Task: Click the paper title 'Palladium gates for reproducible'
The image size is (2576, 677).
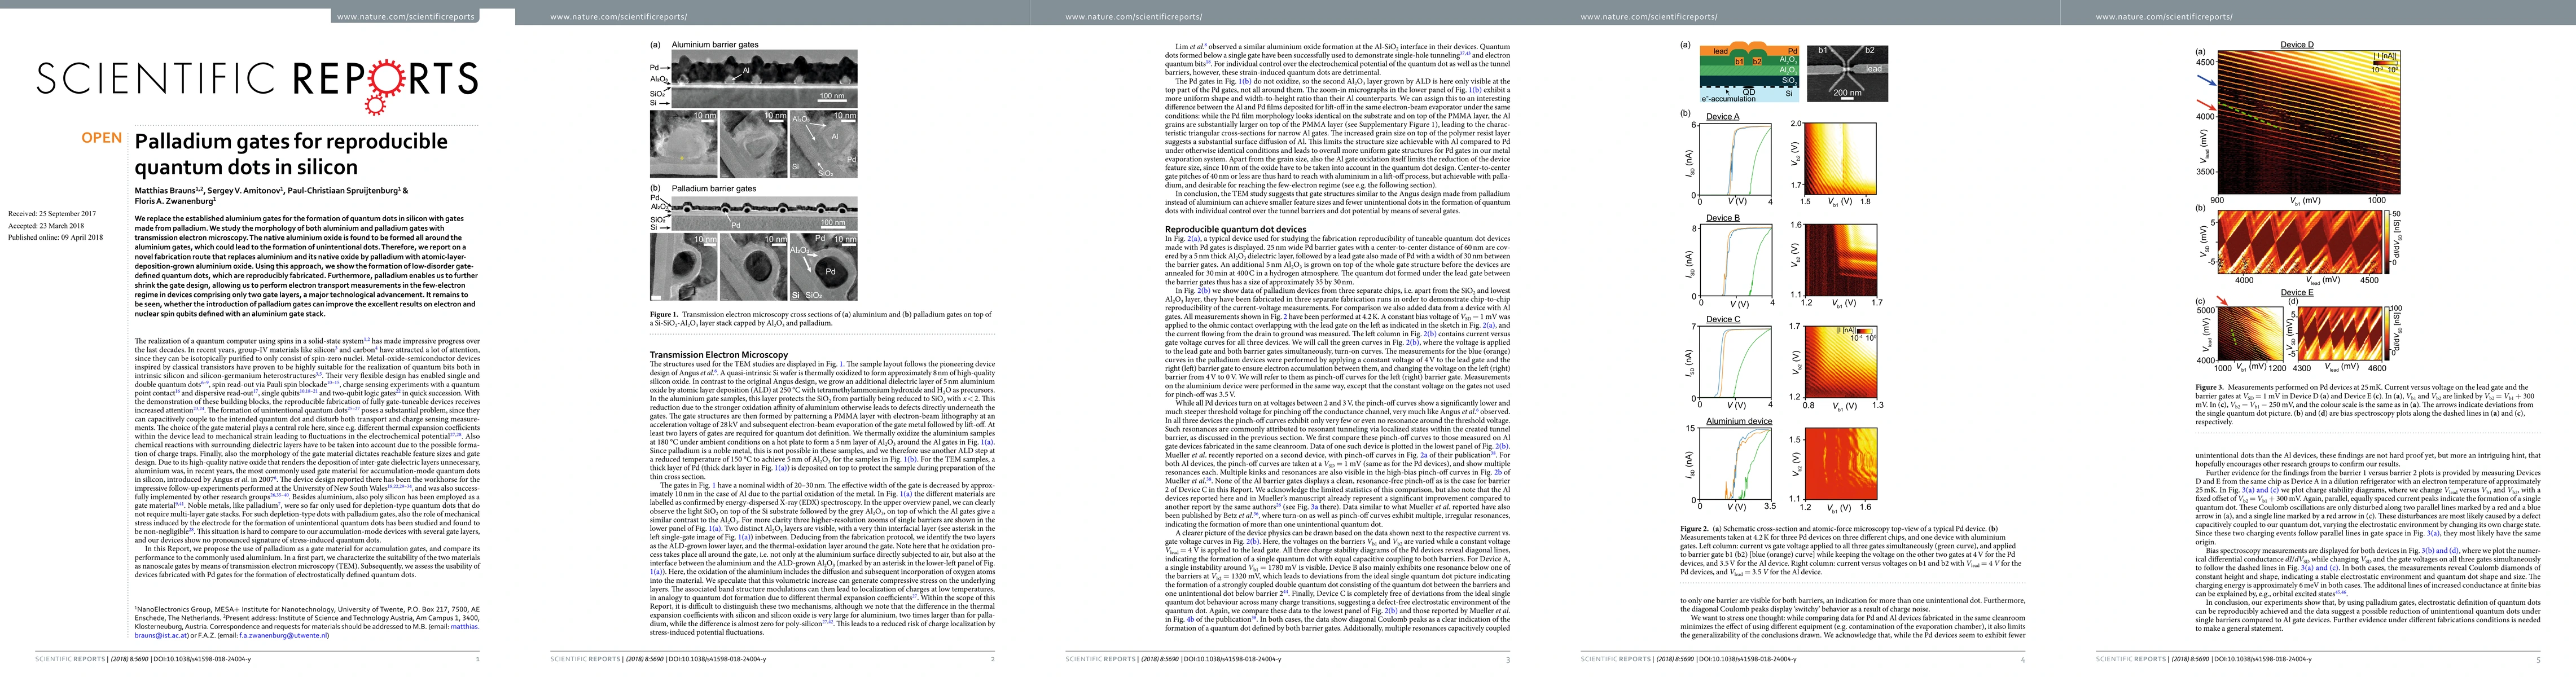Action: click(291, 141)
